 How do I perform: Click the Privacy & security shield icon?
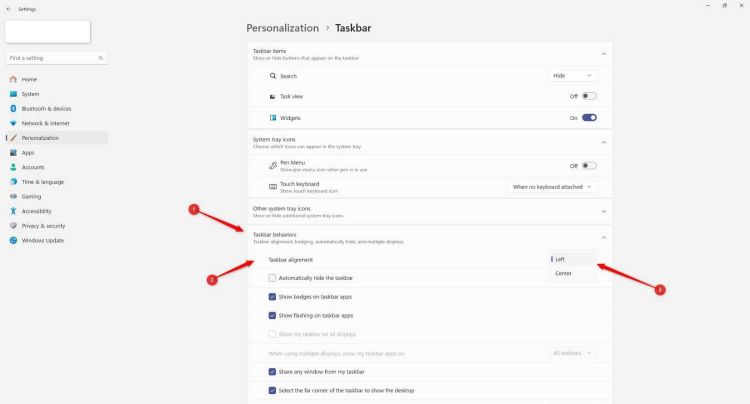pos(13,226)
